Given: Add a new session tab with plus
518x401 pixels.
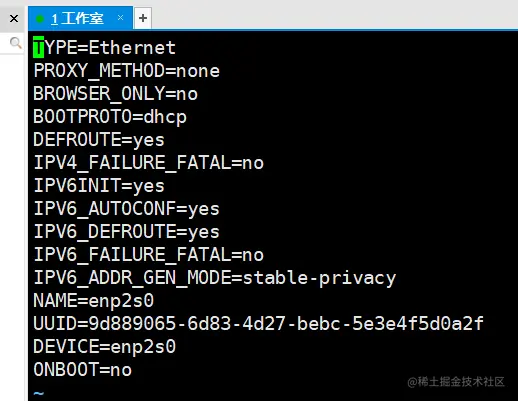Looking at the screenshot, I should click(x=143, y=18).
